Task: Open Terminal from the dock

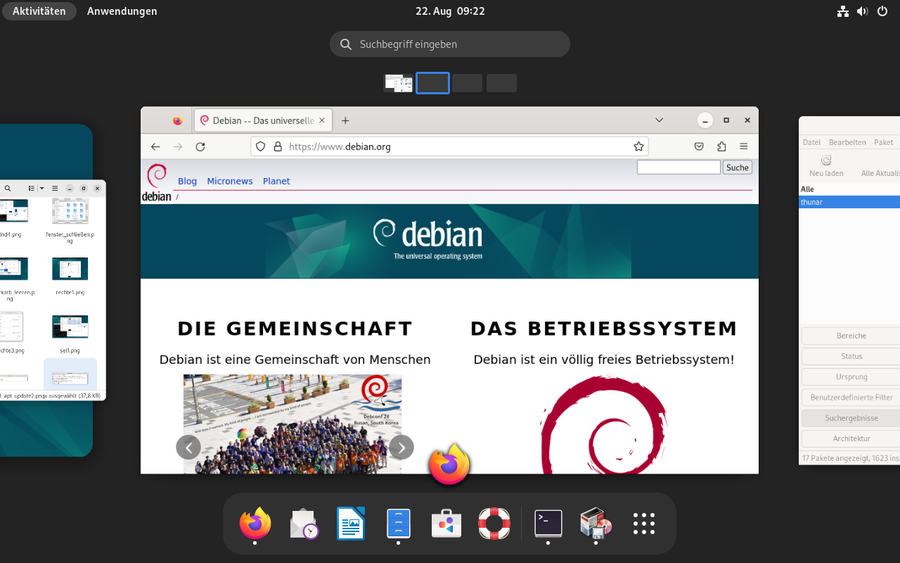Action: click(548, 523)
